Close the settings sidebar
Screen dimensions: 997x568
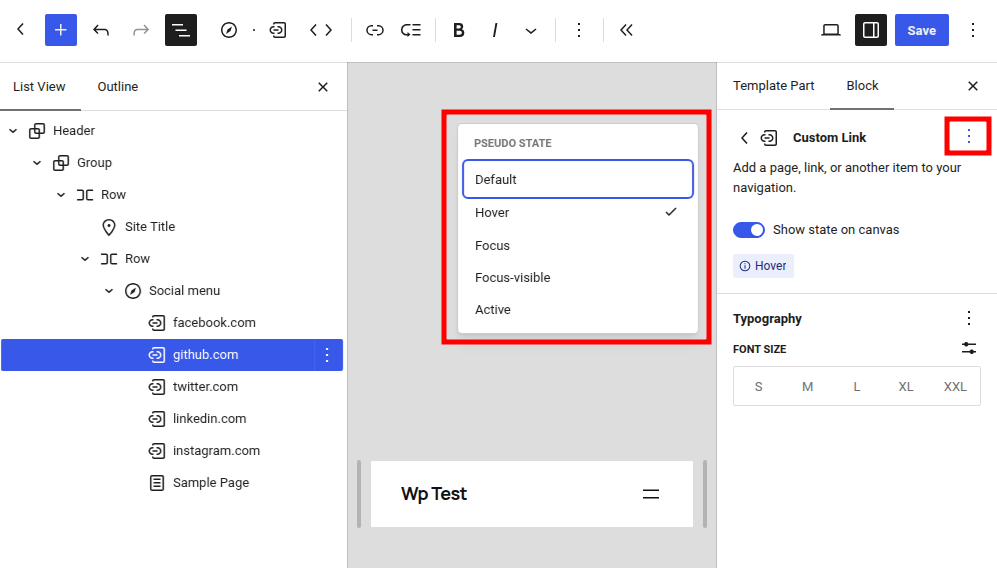(973, 86)
